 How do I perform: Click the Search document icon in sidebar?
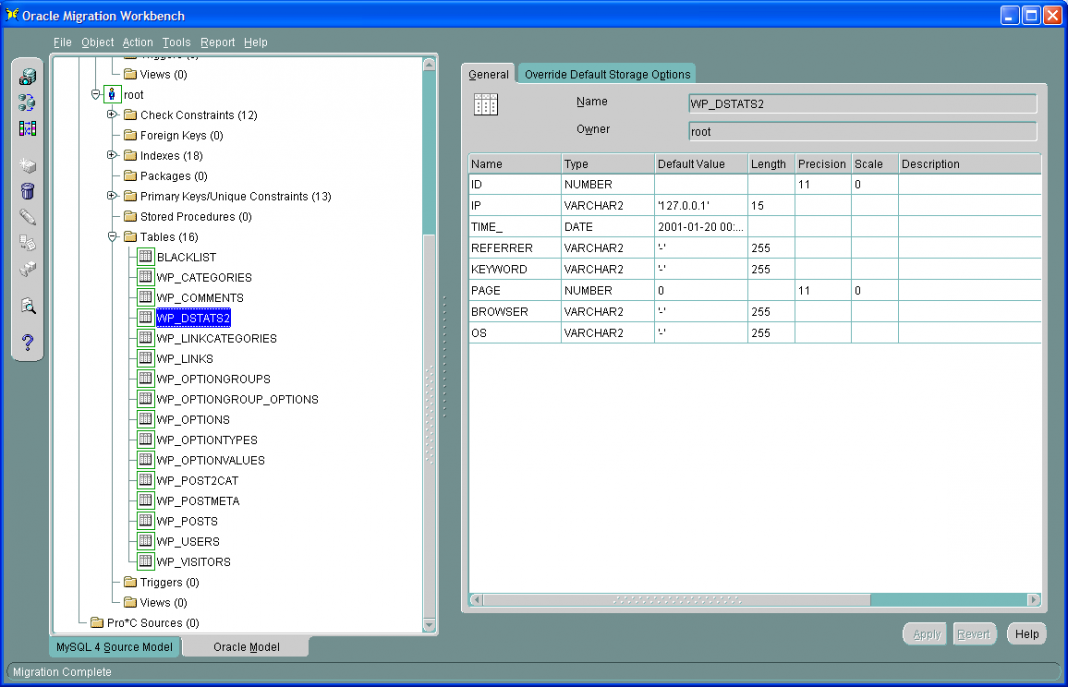click(x=27, y=306)
